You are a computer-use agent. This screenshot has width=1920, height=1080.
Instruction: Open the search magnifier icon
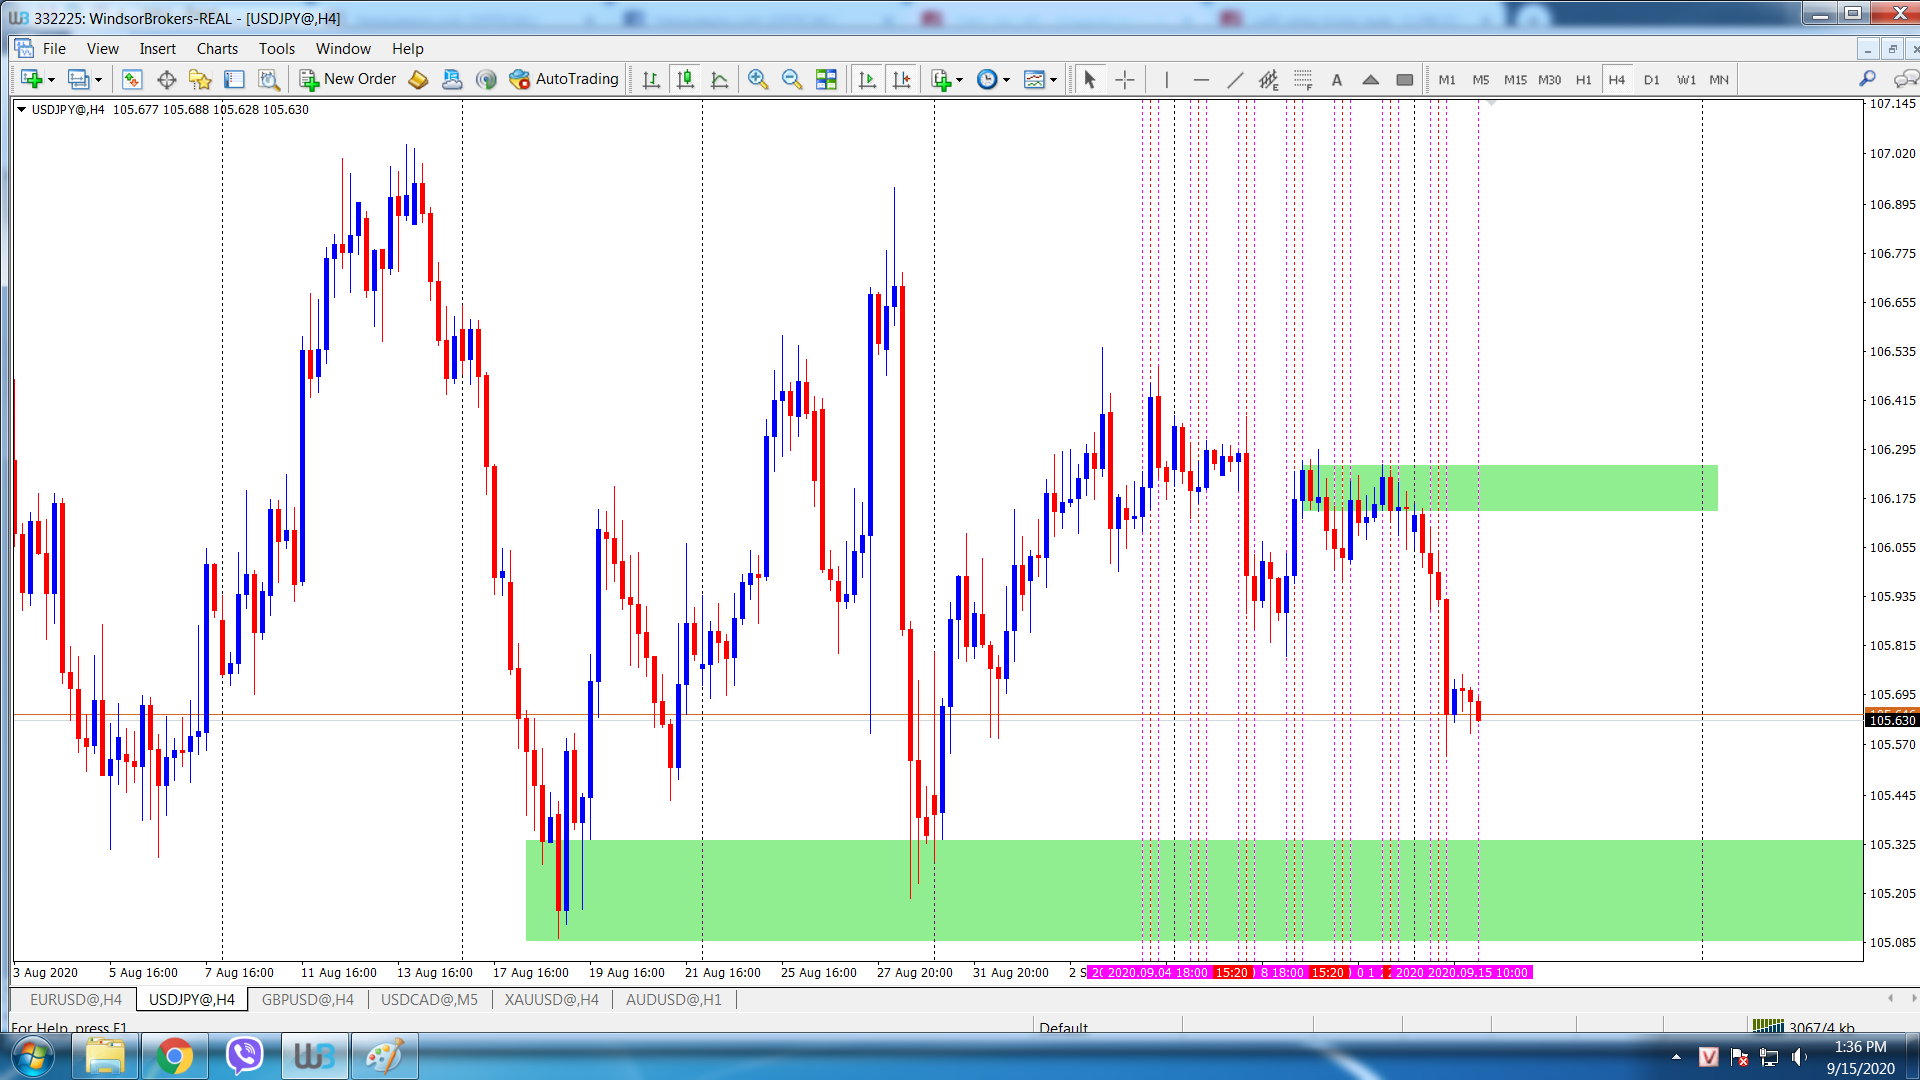pos(1867,79)
